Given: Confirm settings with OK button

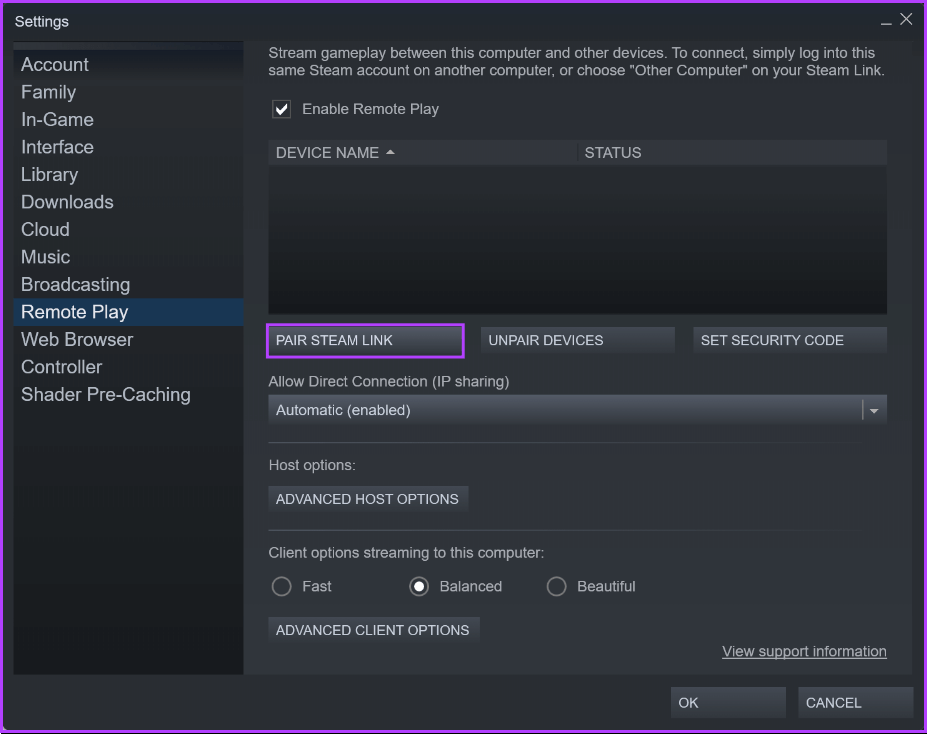Looking at the screenshot, I should (x=728, y=703).
